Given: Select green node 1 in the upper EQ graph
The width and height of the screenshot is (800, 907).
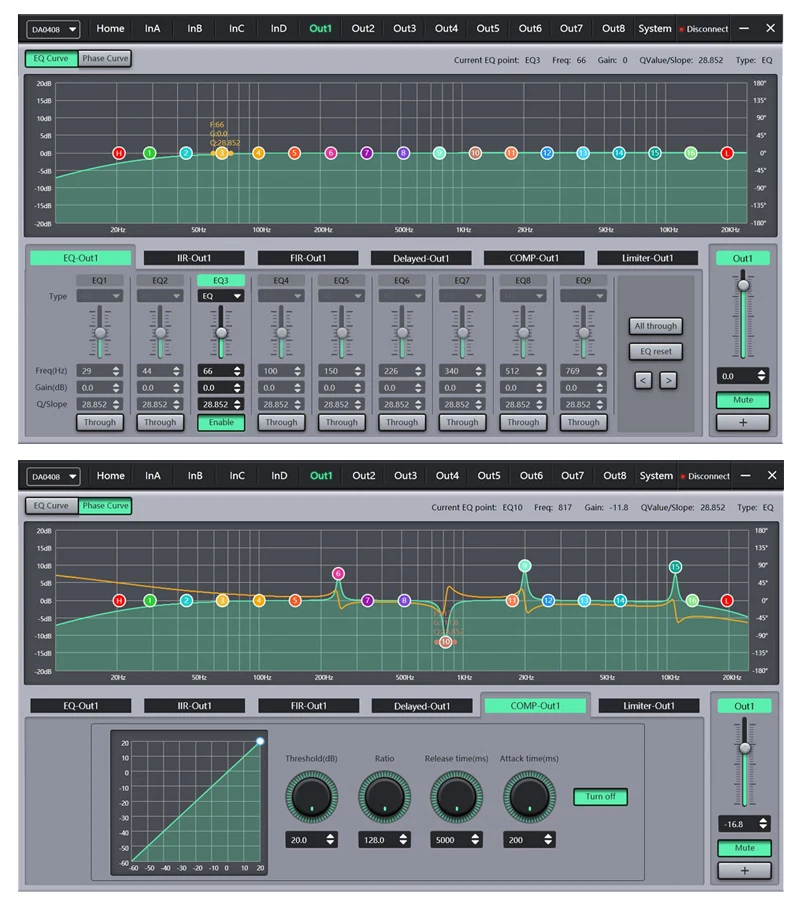Looking at the screenshot, I should (x=149, y=153).
